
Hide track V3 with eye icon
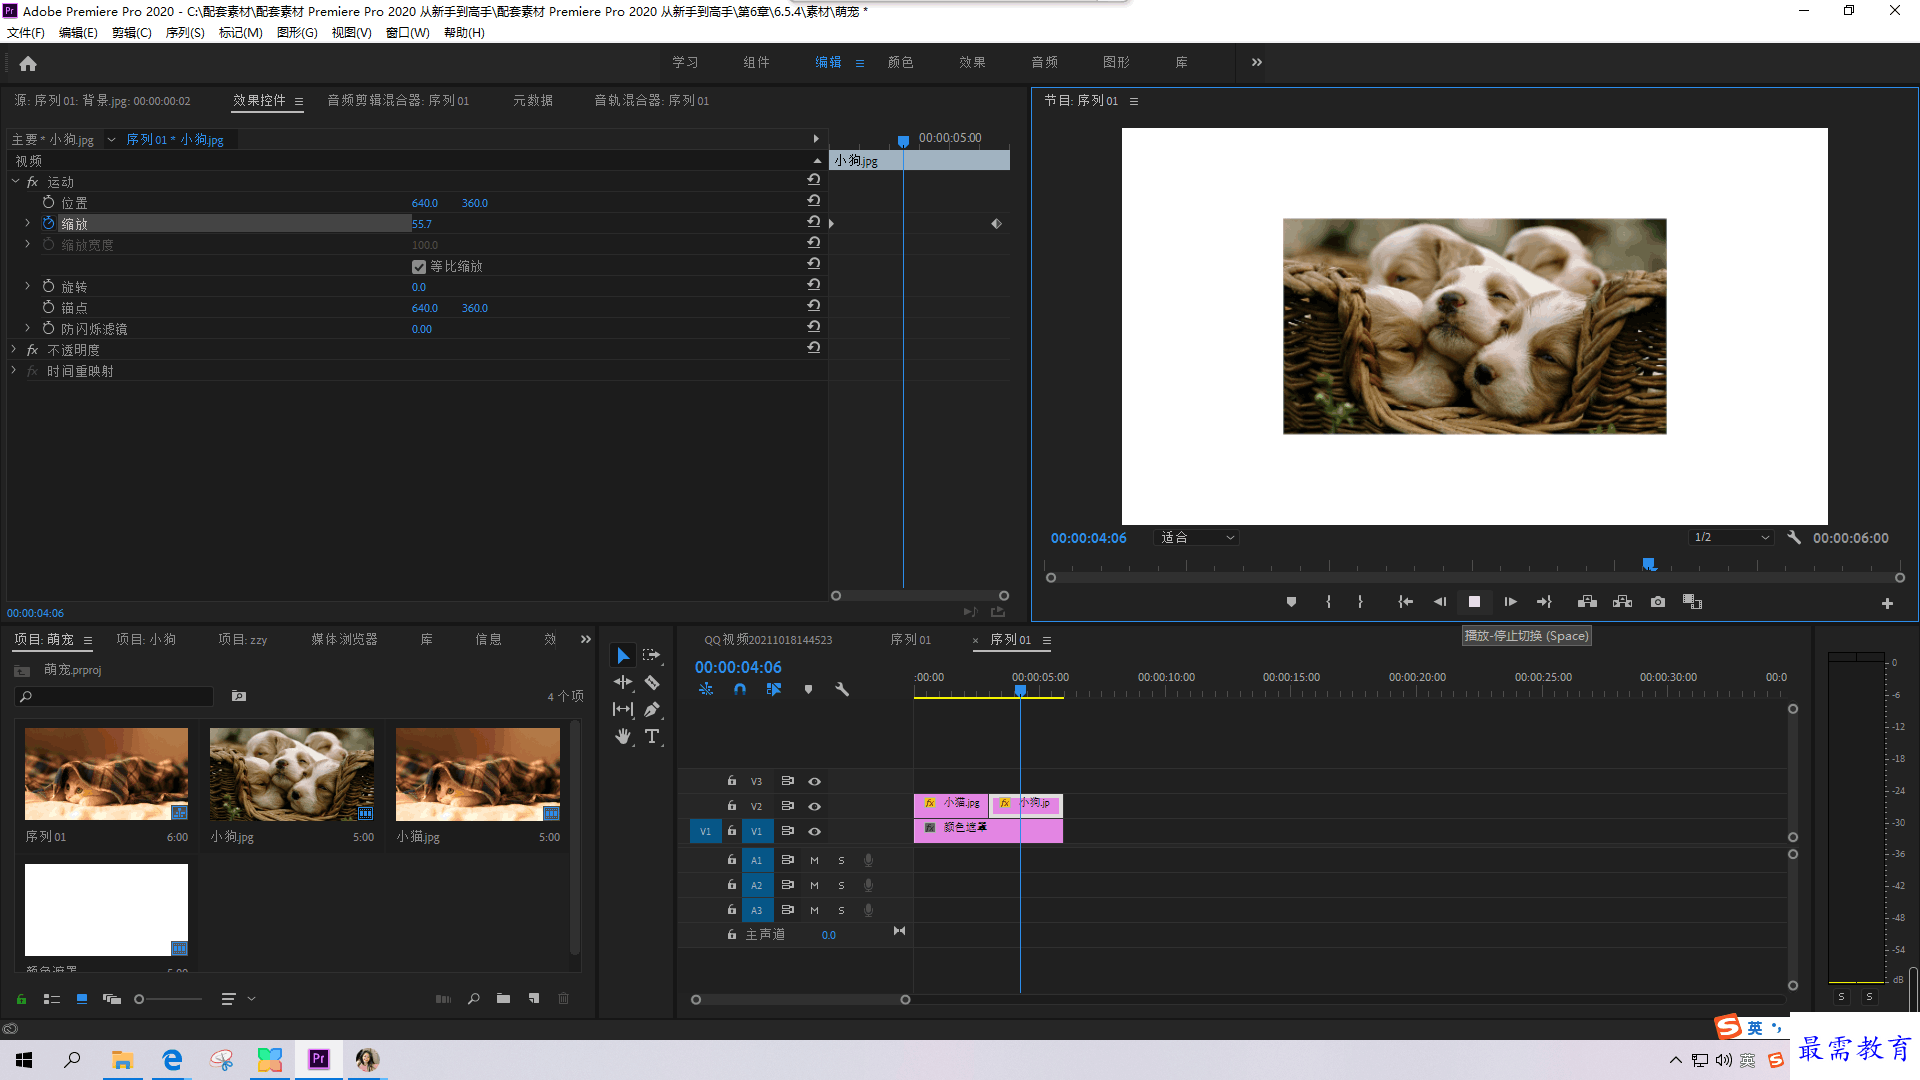click(x=814, y=781)
